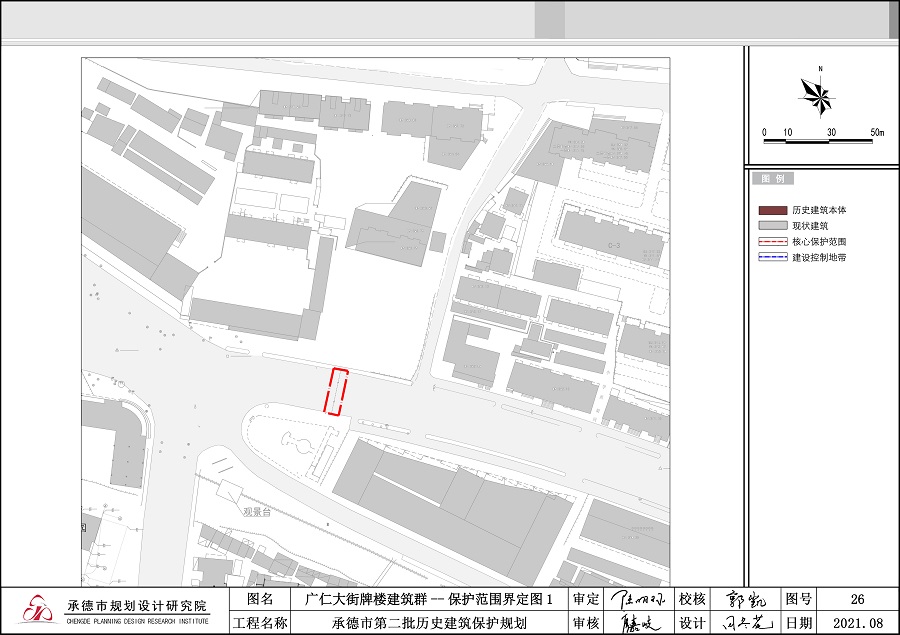Click the 观景台 viewing platform label
The image size is (900, 635).
pos(257,511)
